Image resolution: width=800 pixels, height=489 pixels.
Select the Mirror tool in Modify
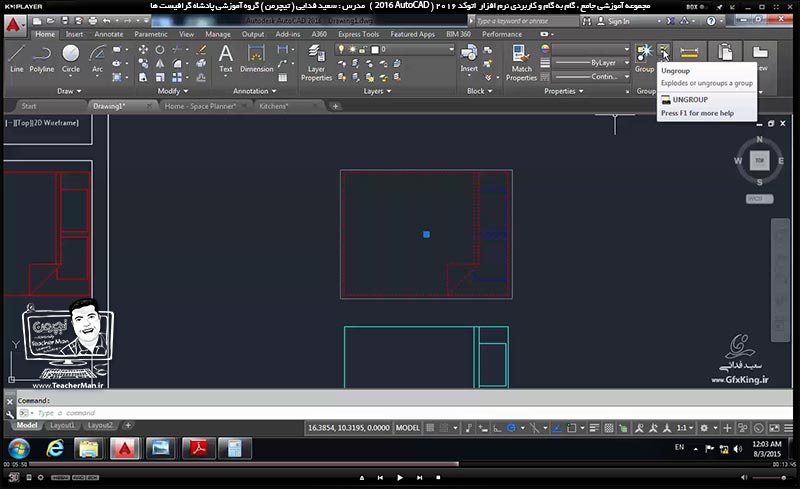click(x=160, y=63)
